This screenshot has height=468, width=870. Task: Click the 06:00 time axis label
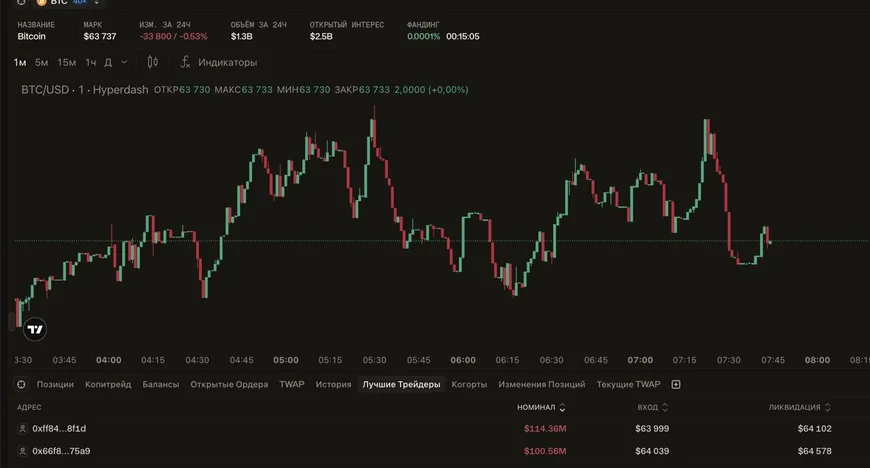coord(463,360)
